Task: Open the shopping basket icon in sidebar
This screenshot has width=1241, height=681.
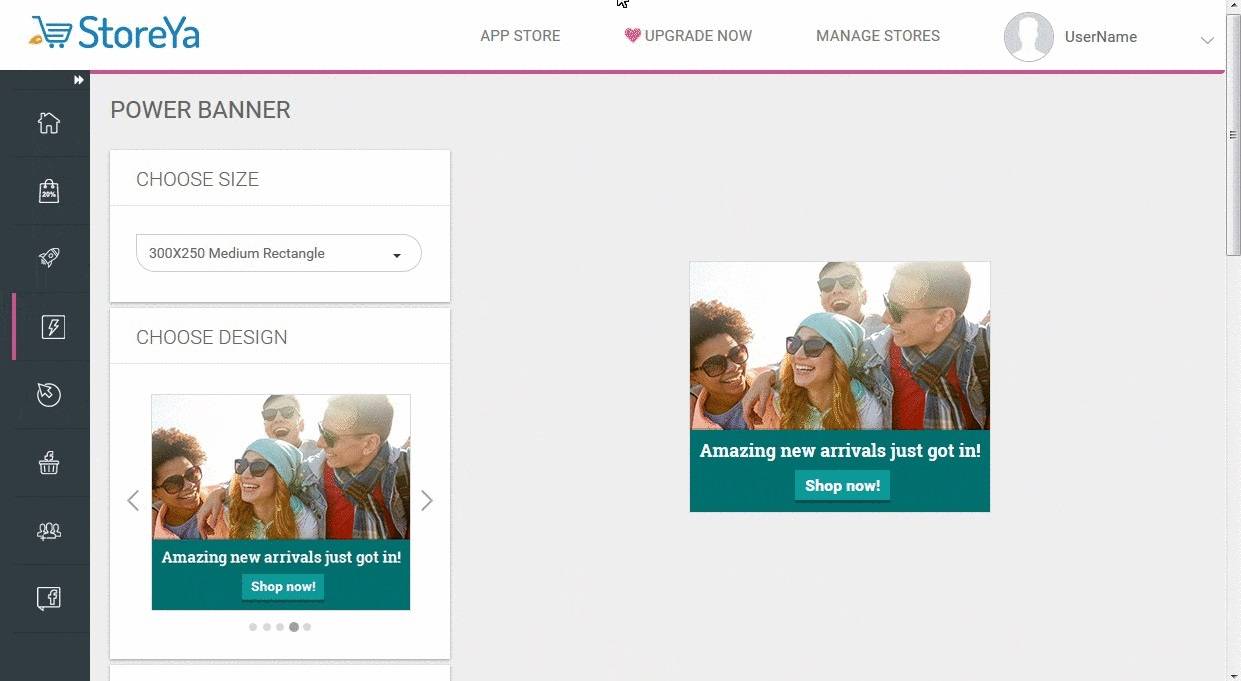Action: coord(48,463)
